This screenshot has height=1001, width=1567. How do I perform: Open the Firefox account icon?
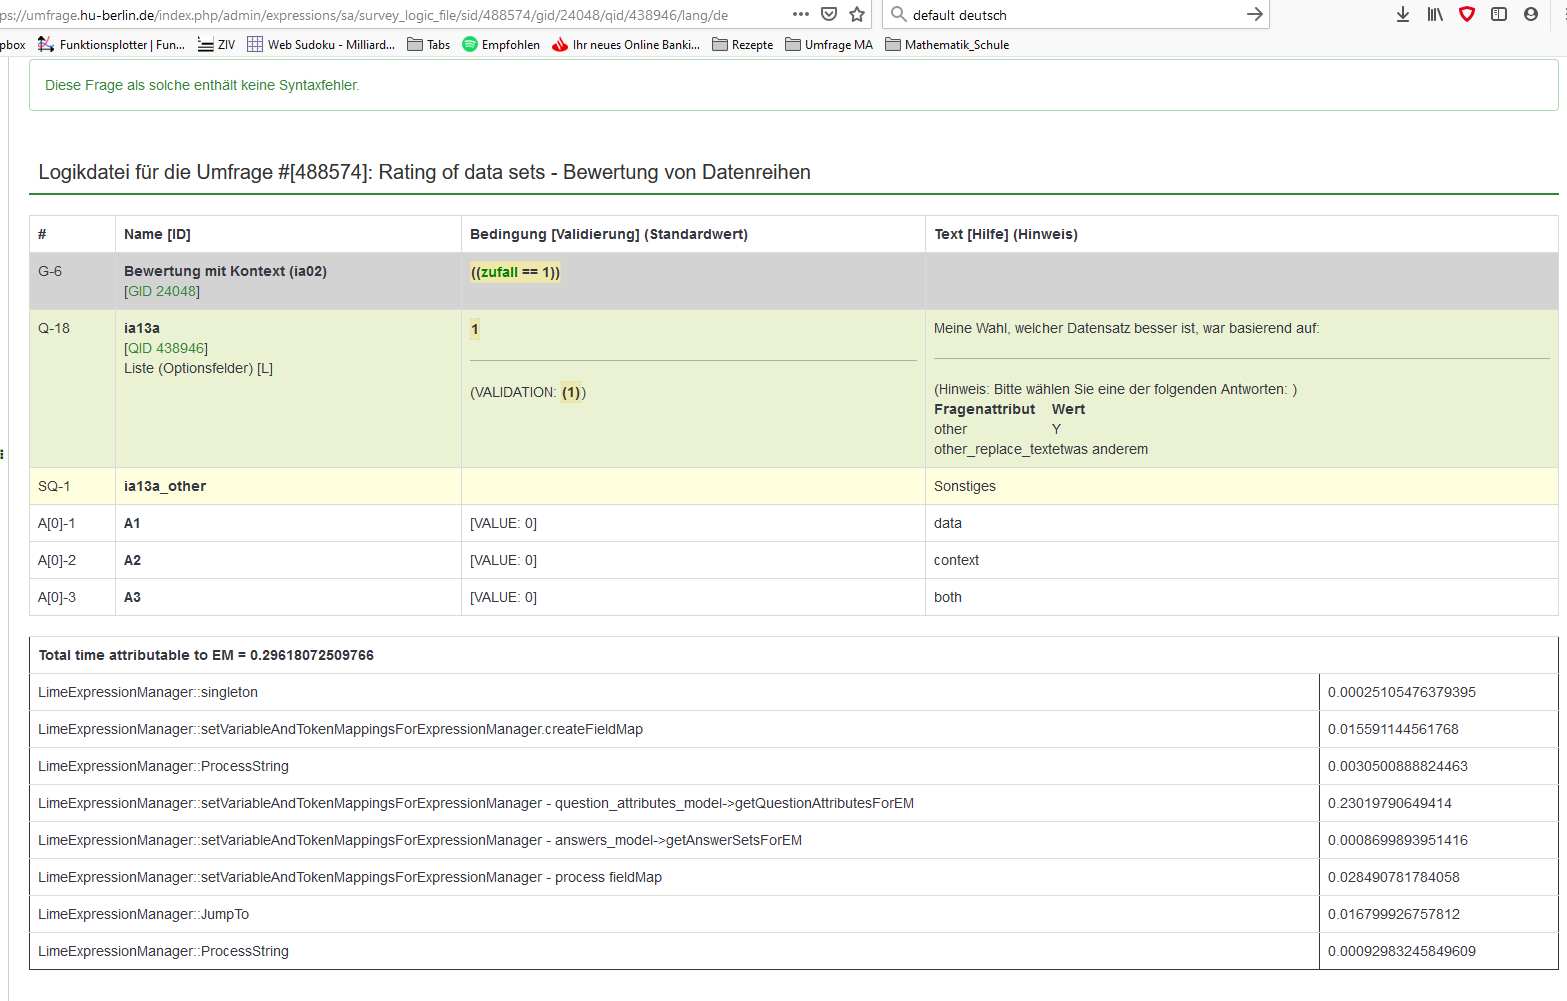[1531, 14]
